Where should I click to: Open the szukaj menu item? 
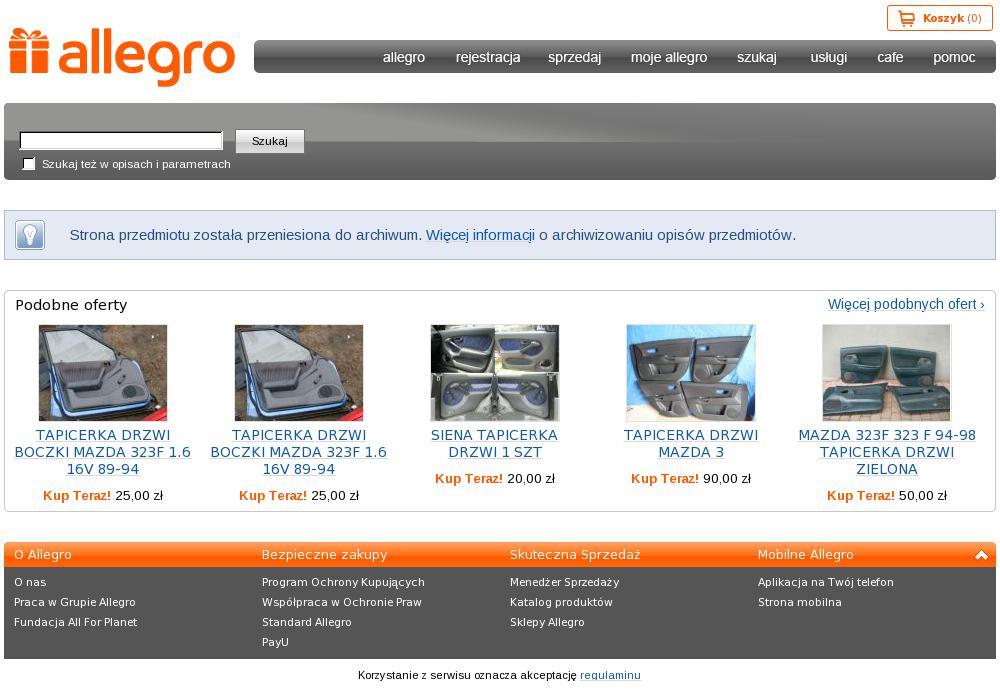coord(756,57)
